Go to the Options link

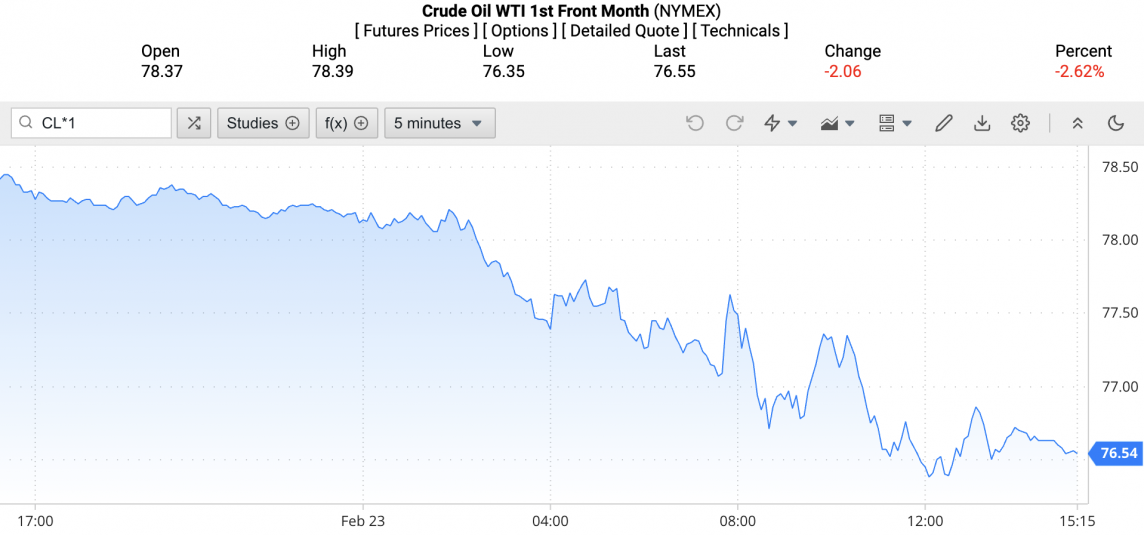pyautogui.click(x=520, y=31)
